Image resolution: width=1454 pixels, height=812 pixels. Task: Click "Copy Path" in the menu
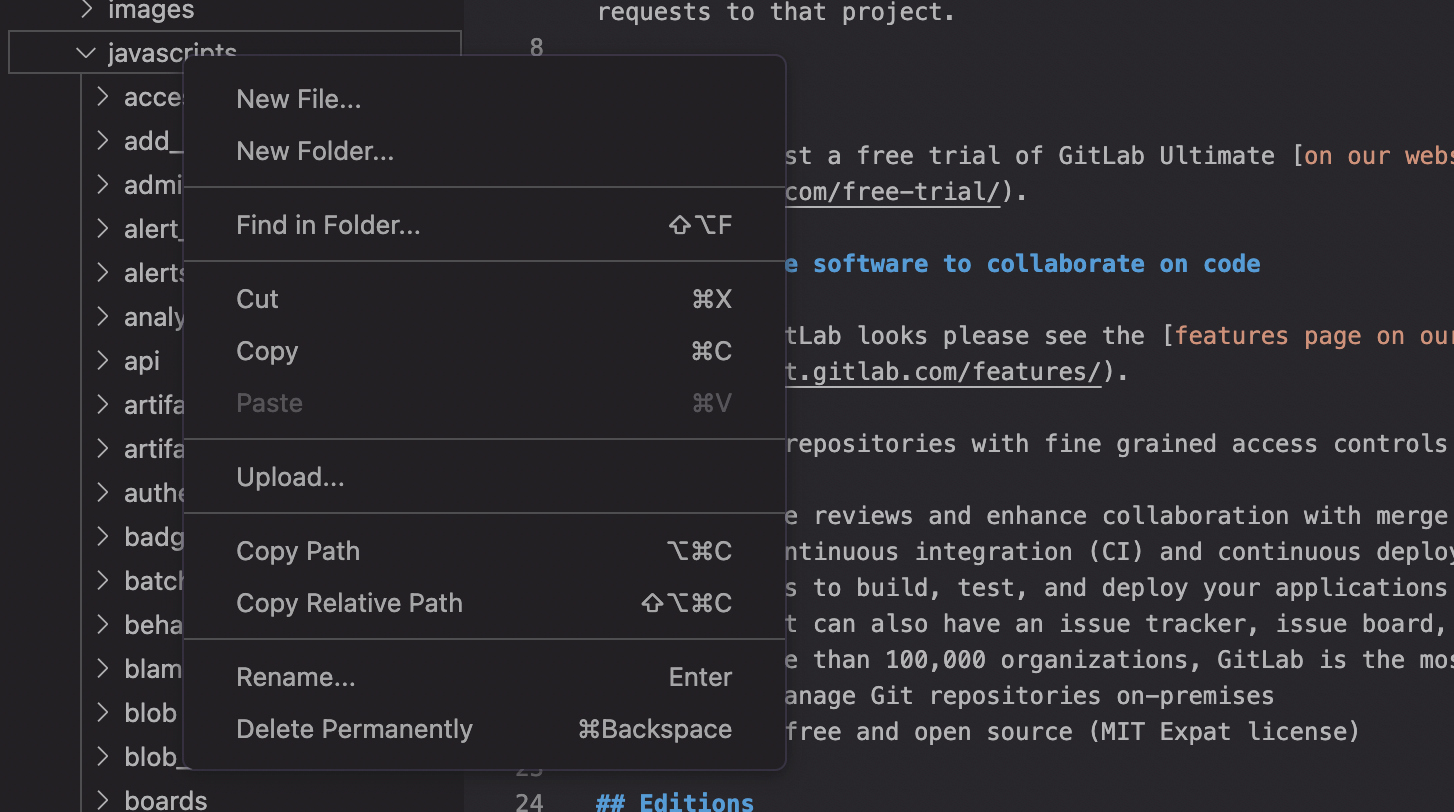pyautogui.click(x=297, y=551)
